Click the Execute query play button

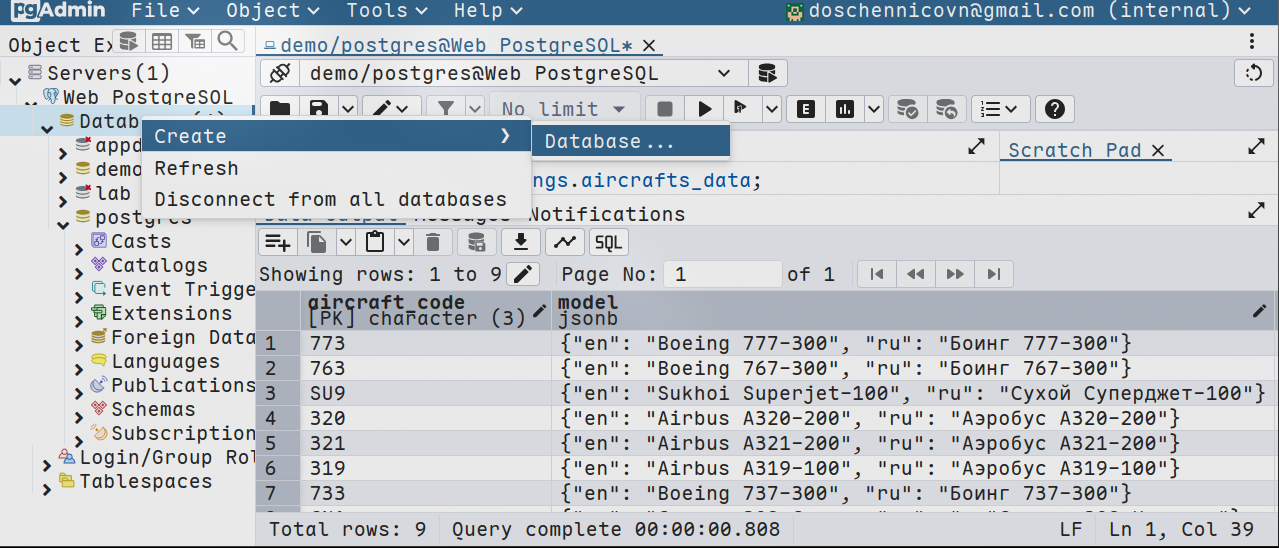(x=705, y=109)
